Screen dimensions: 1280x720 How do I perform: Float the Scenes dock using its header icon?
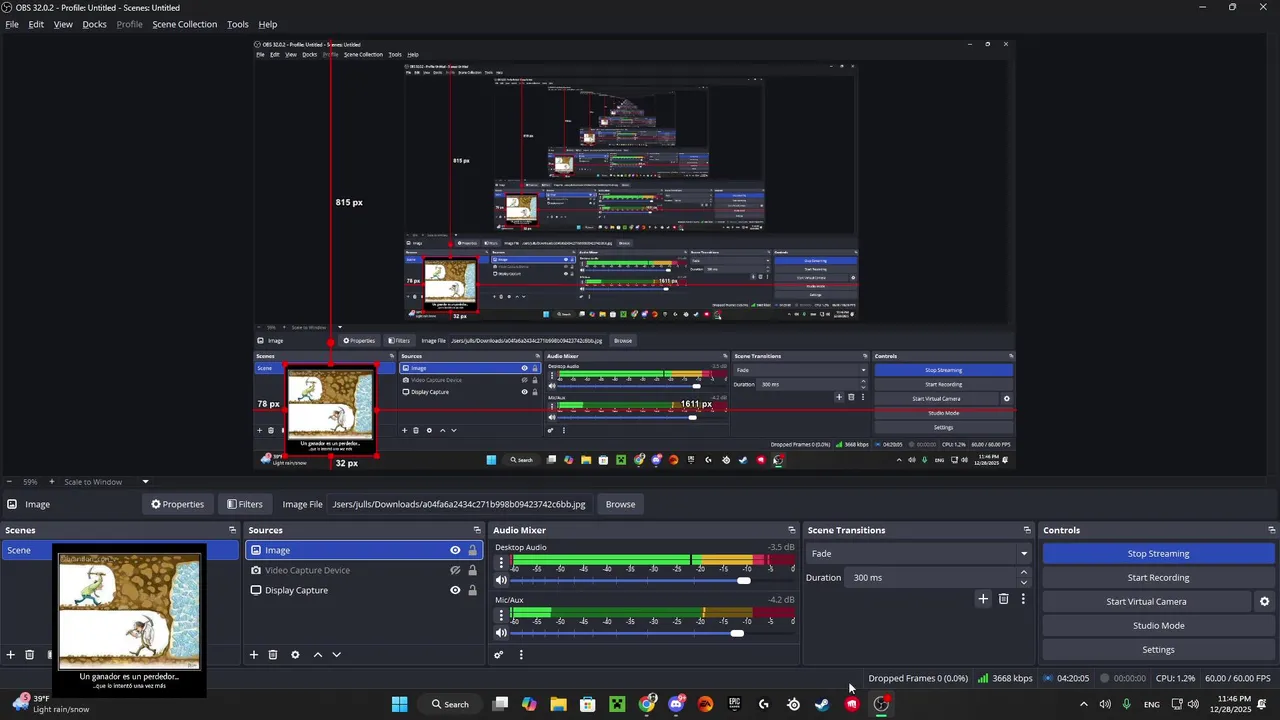coord(232,530)
